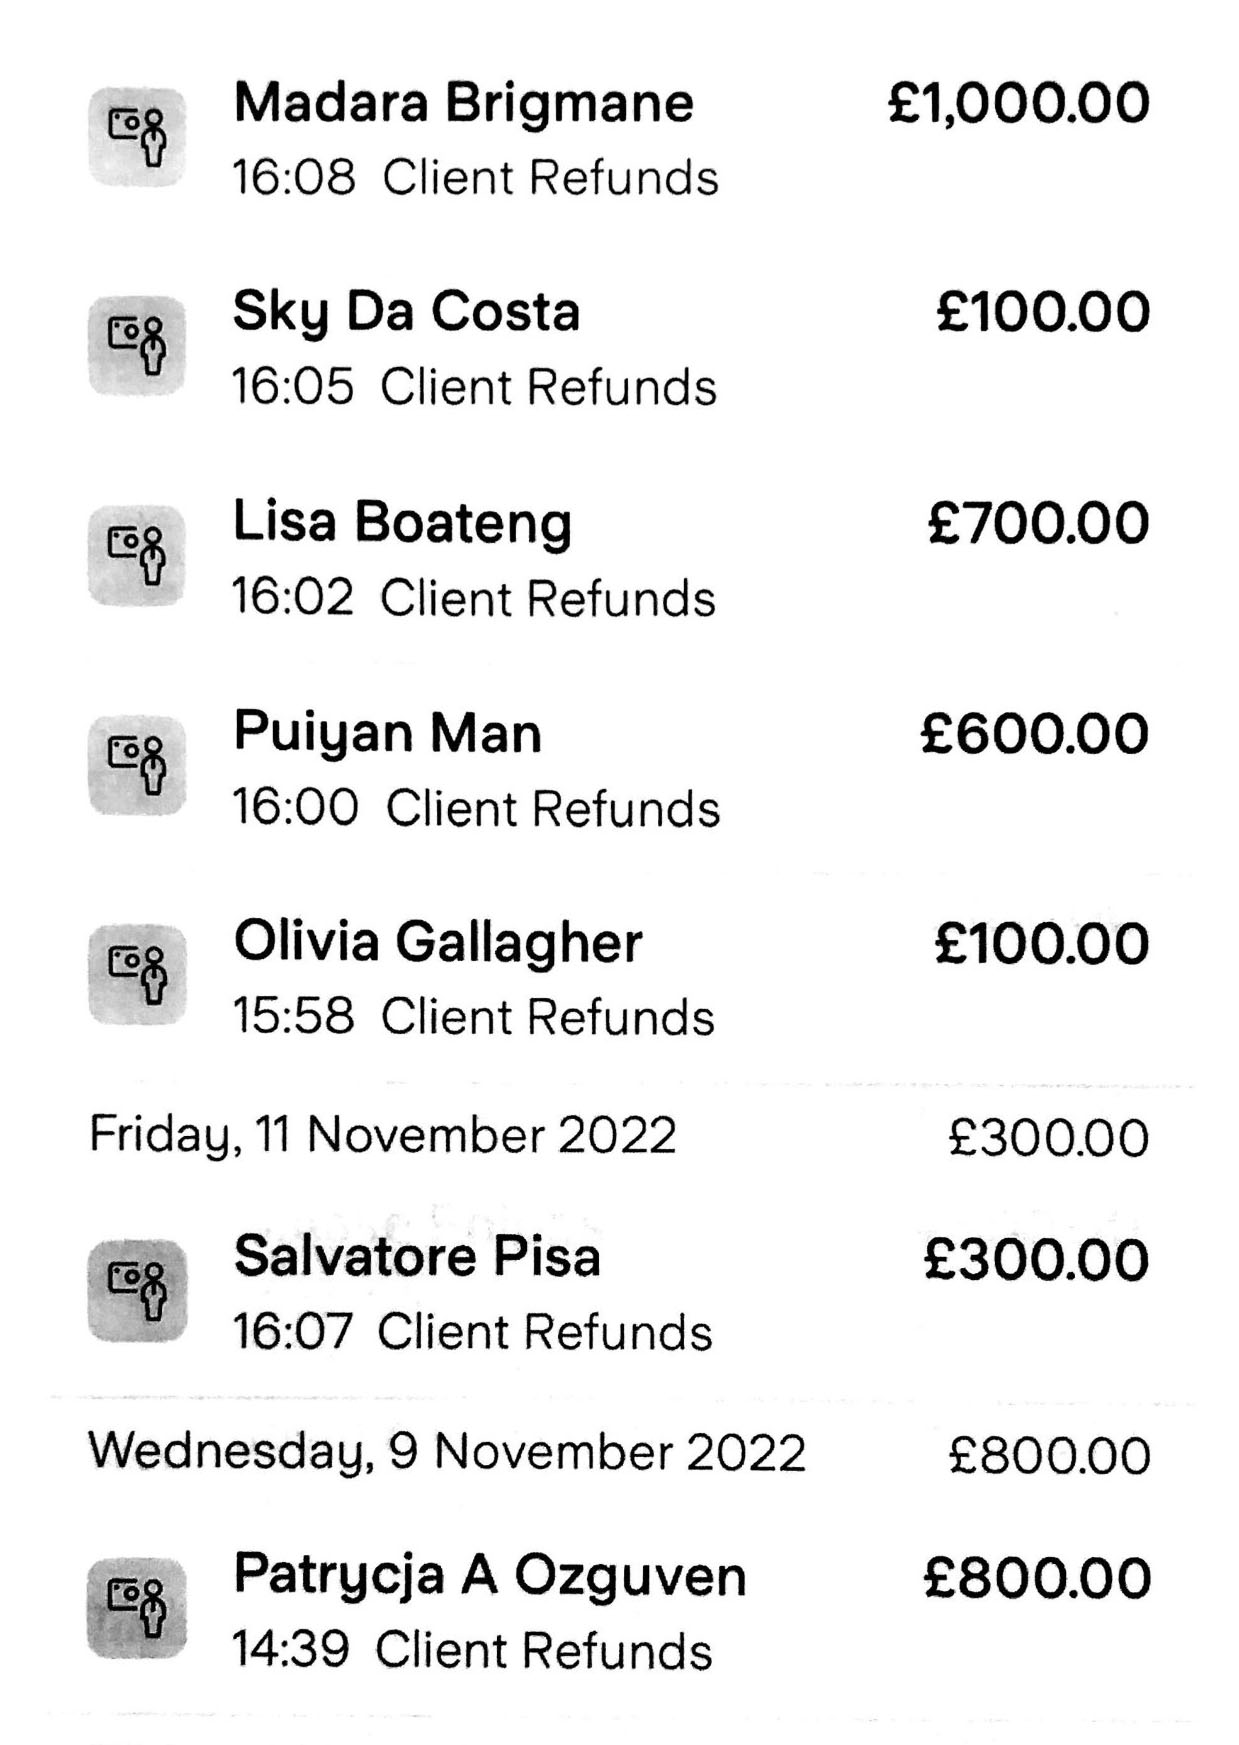Click the £1,000.00 amount
This screenshot has height=1745, width=1239.
pos(1018,104)
